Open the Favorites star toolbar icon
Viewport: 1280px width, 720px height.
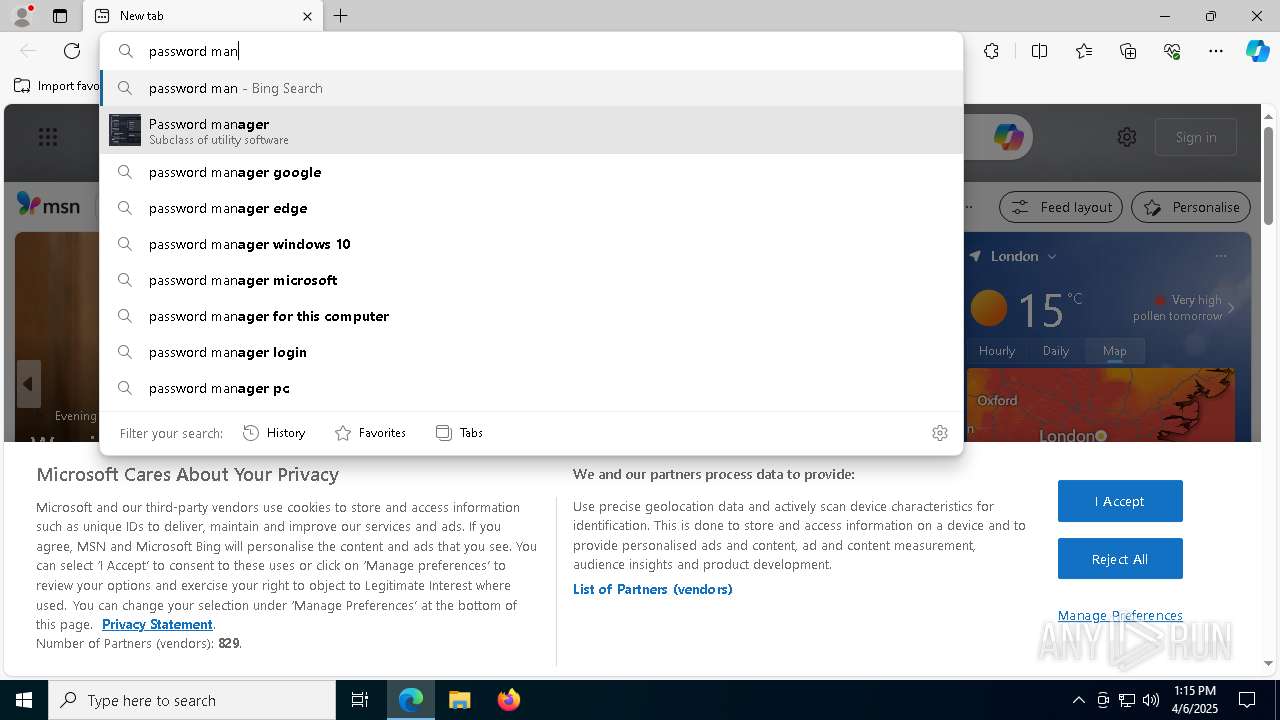point(1084,51)
